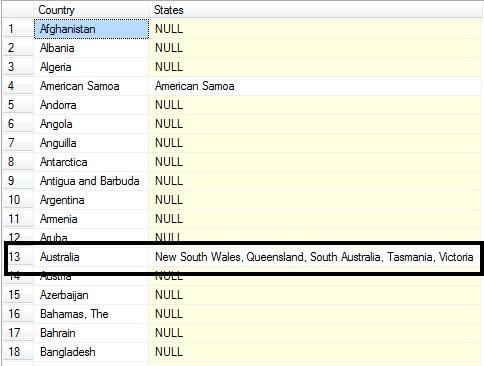Select entire row using row header 8
484x366 pixels.
(x=18, y=162)
